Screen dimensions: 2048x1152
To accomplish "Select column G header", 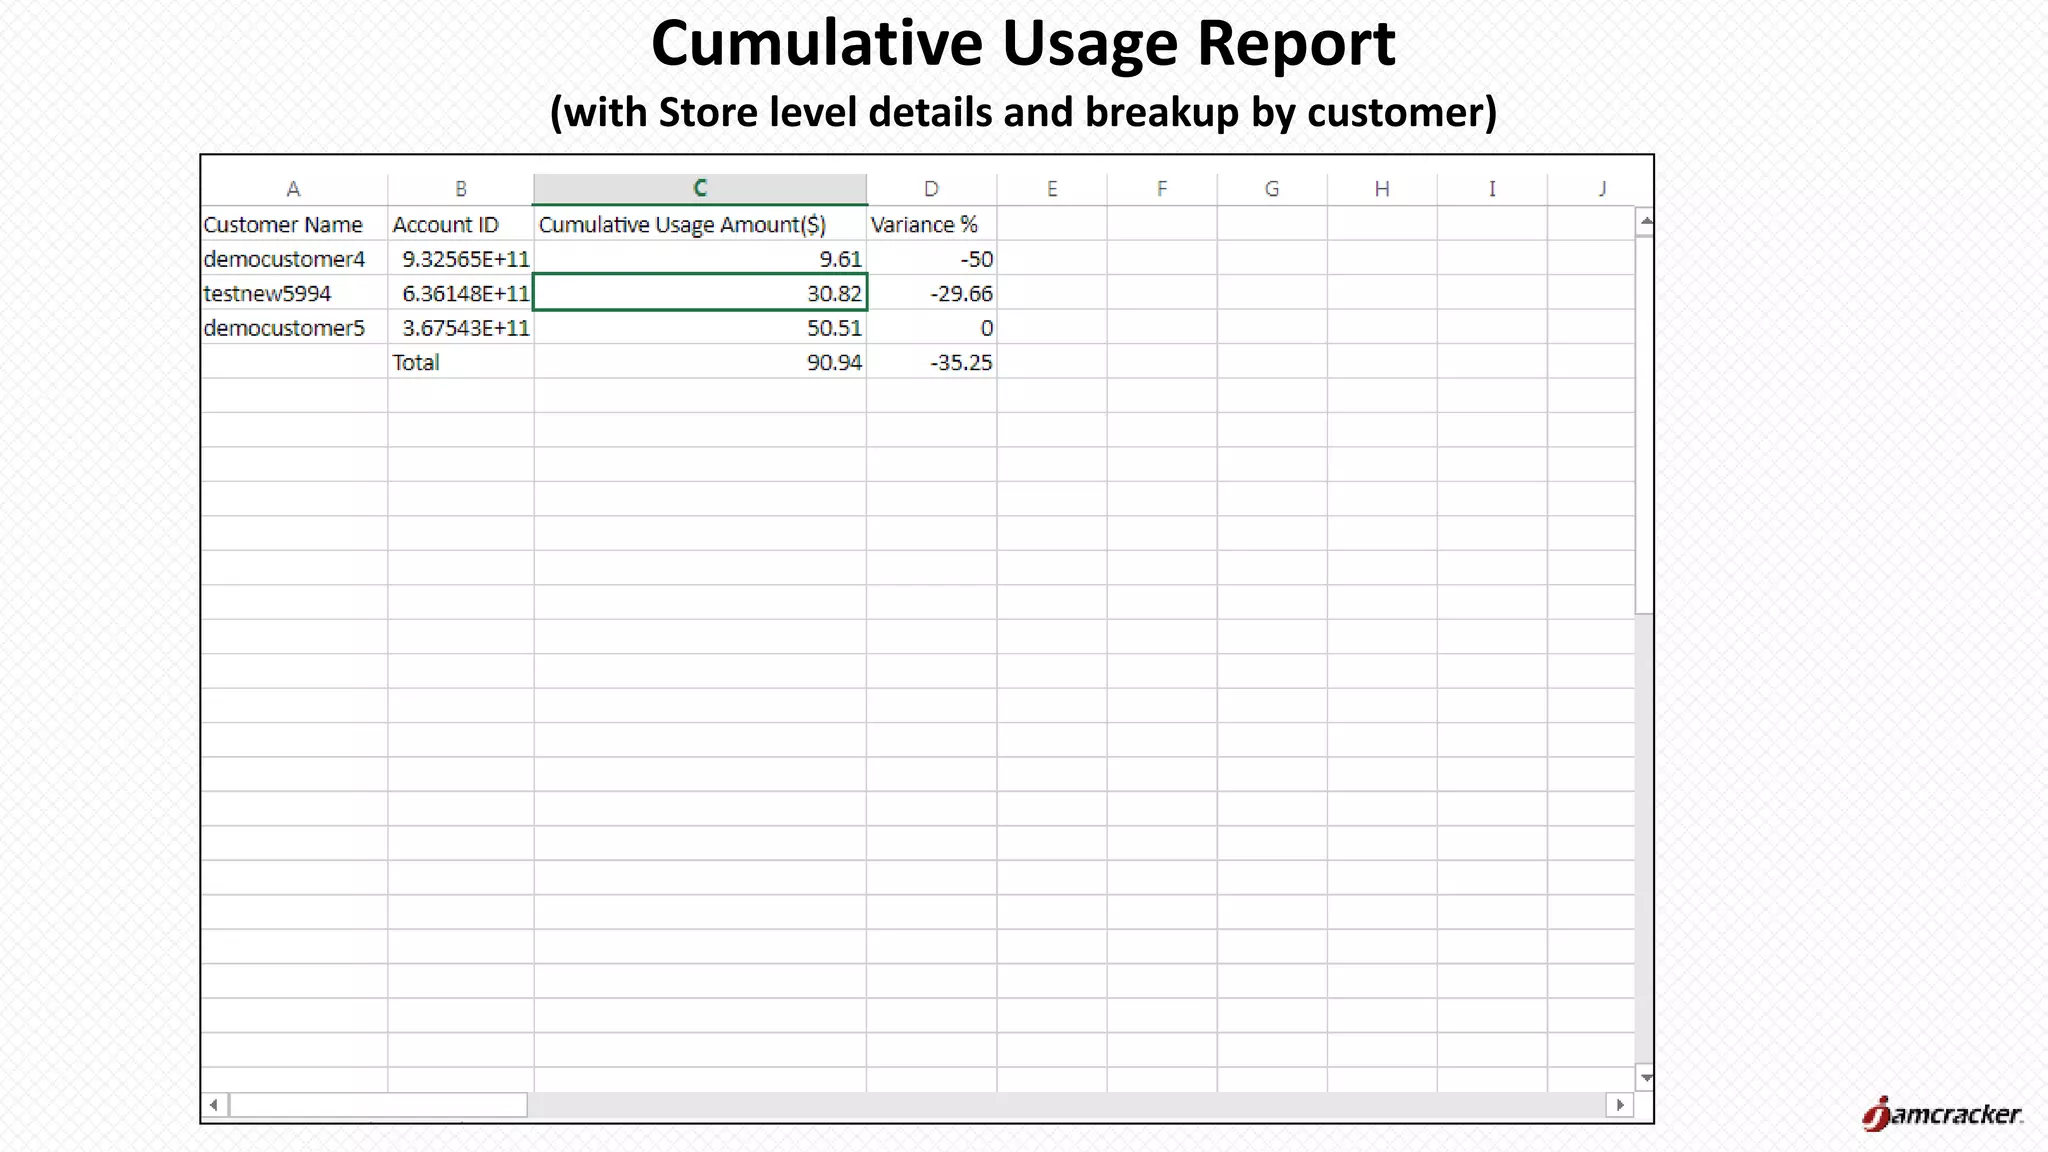I will 1272,189.
